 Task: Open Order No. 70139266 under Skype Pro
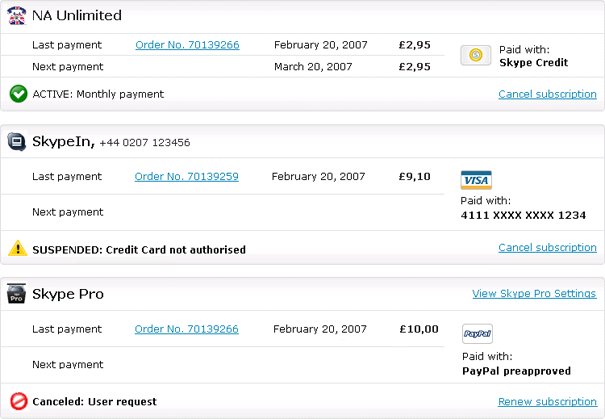(x=186, y=329)
